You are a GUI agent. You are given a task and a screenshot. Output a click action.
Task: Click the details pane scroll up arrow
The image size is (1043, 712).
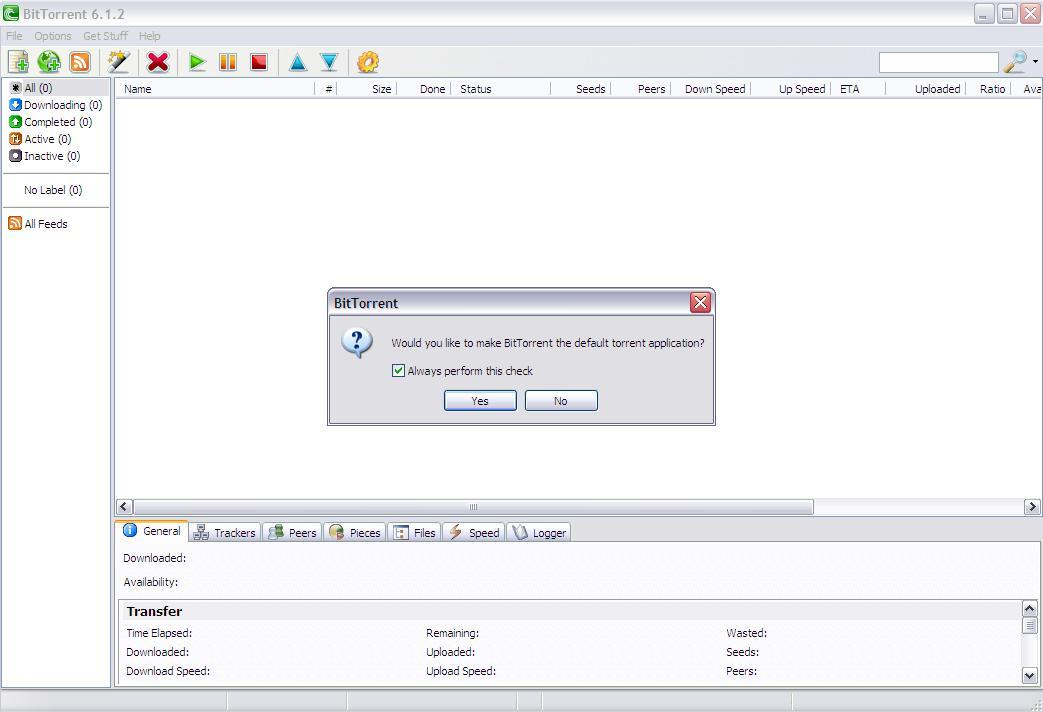pyautogui.click(x=1029, y=608)
